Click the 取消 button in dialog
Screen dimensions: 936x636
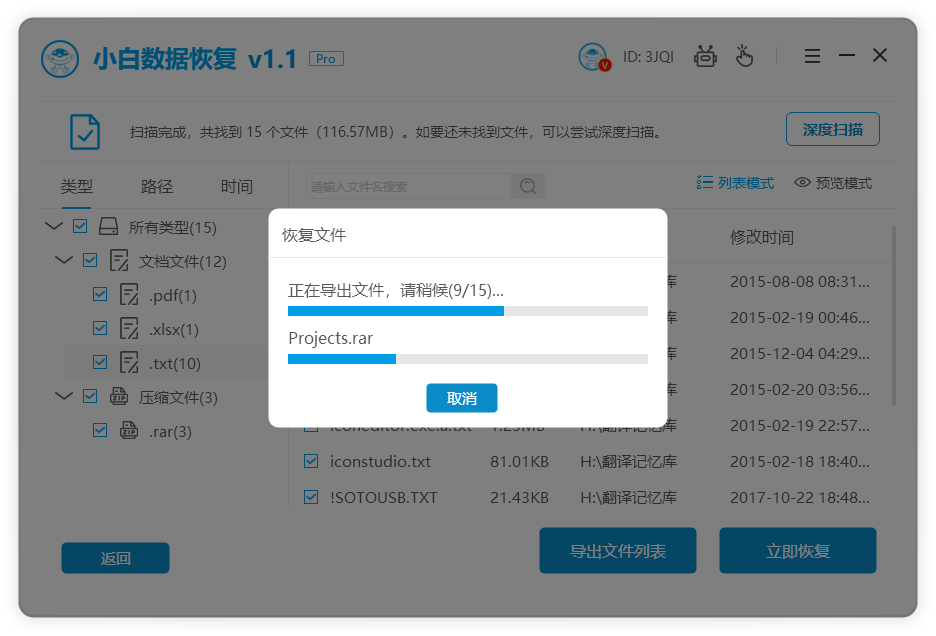(x=461, y=398)
